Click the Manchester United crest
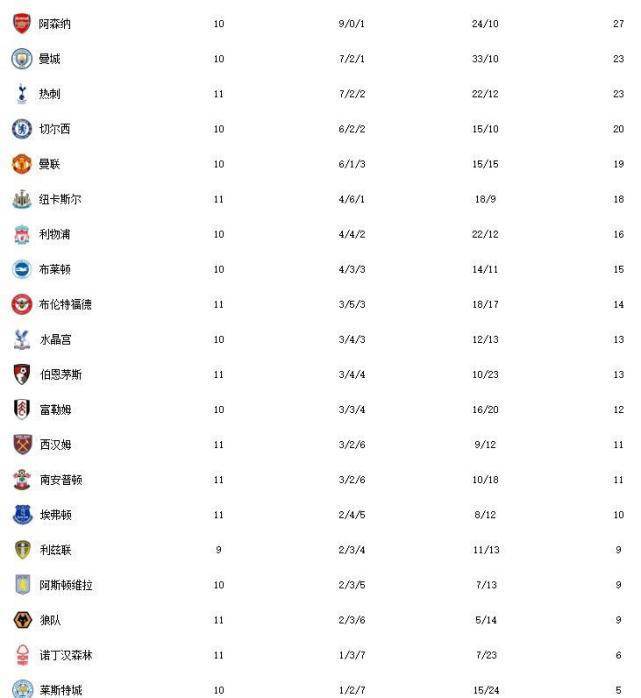 21,164
